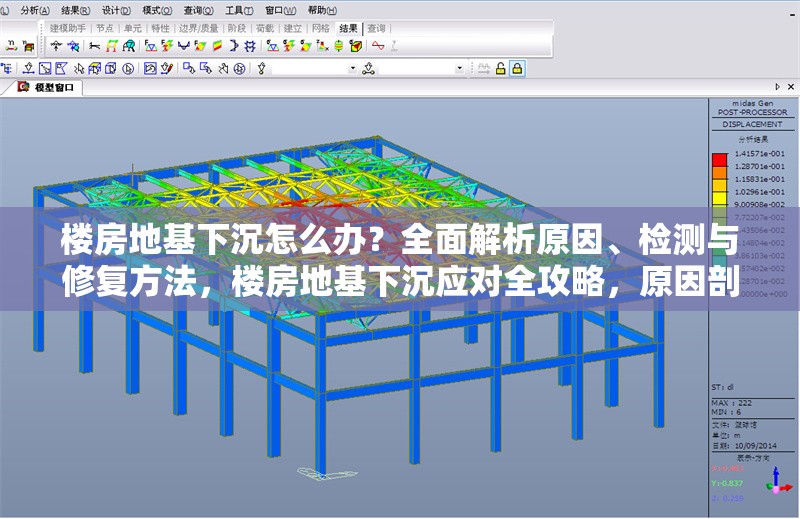Screen dimensions: 800x519
Task: Switch to the 节点 toolbar tab
Action: click(105, 29)
